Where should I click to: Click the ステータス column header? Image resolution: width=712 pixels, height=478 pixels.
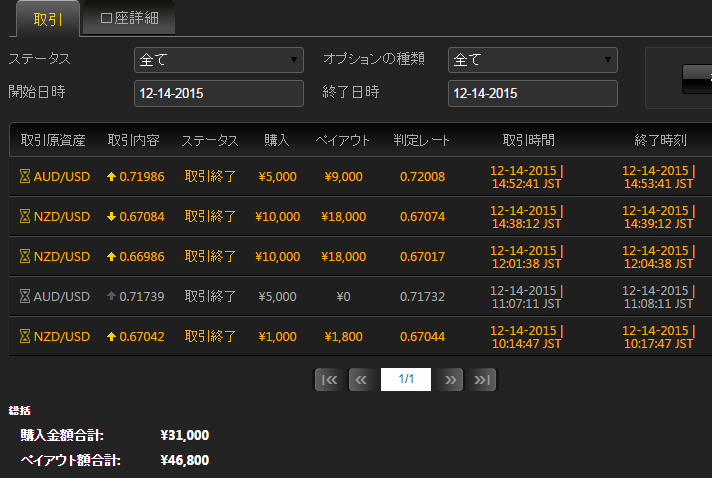[210, 141]
